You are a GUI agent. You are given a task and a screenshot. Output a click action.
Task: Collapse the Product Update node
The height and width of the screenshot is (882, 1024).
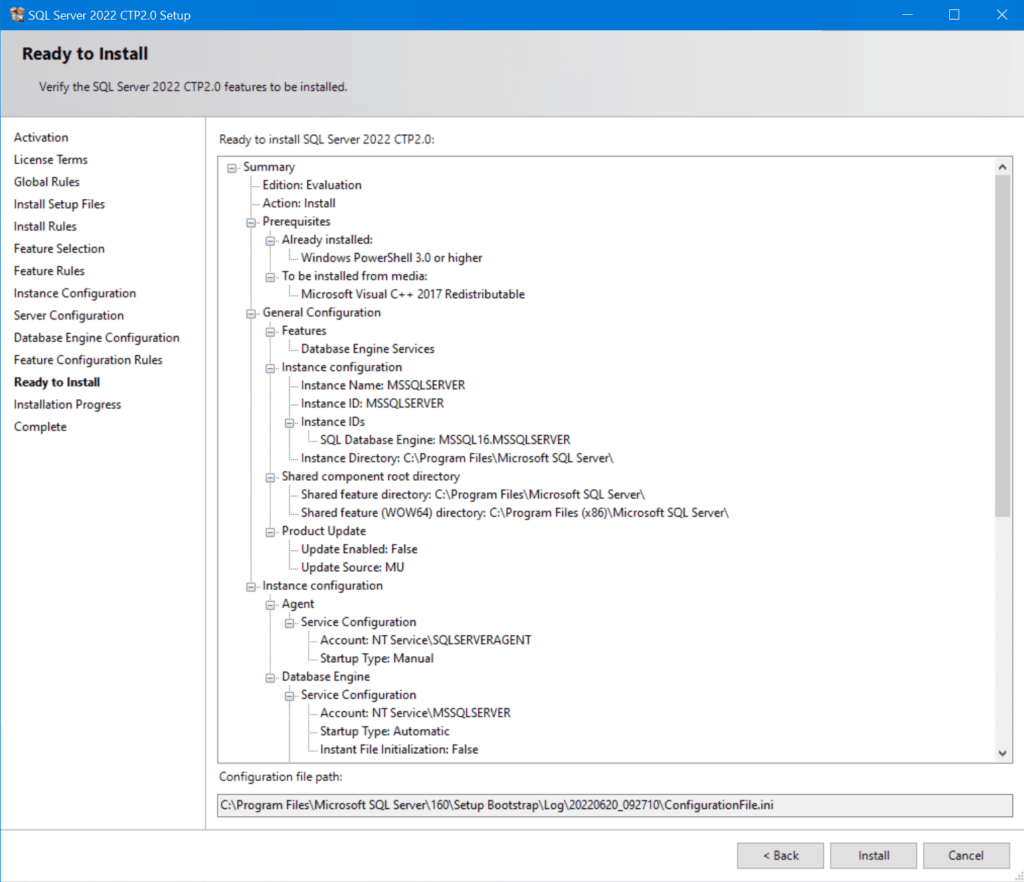(270, 532)
